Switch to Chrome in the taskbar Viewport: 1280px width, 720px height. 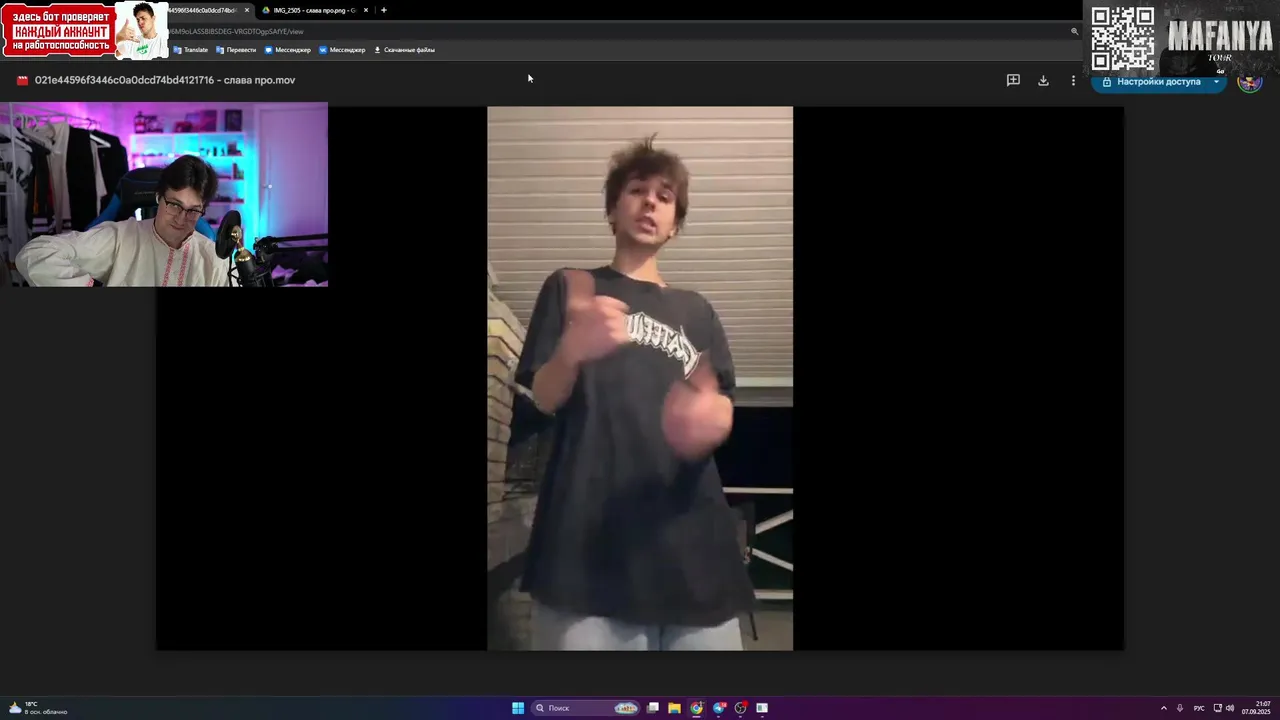(x=697, y=708)
